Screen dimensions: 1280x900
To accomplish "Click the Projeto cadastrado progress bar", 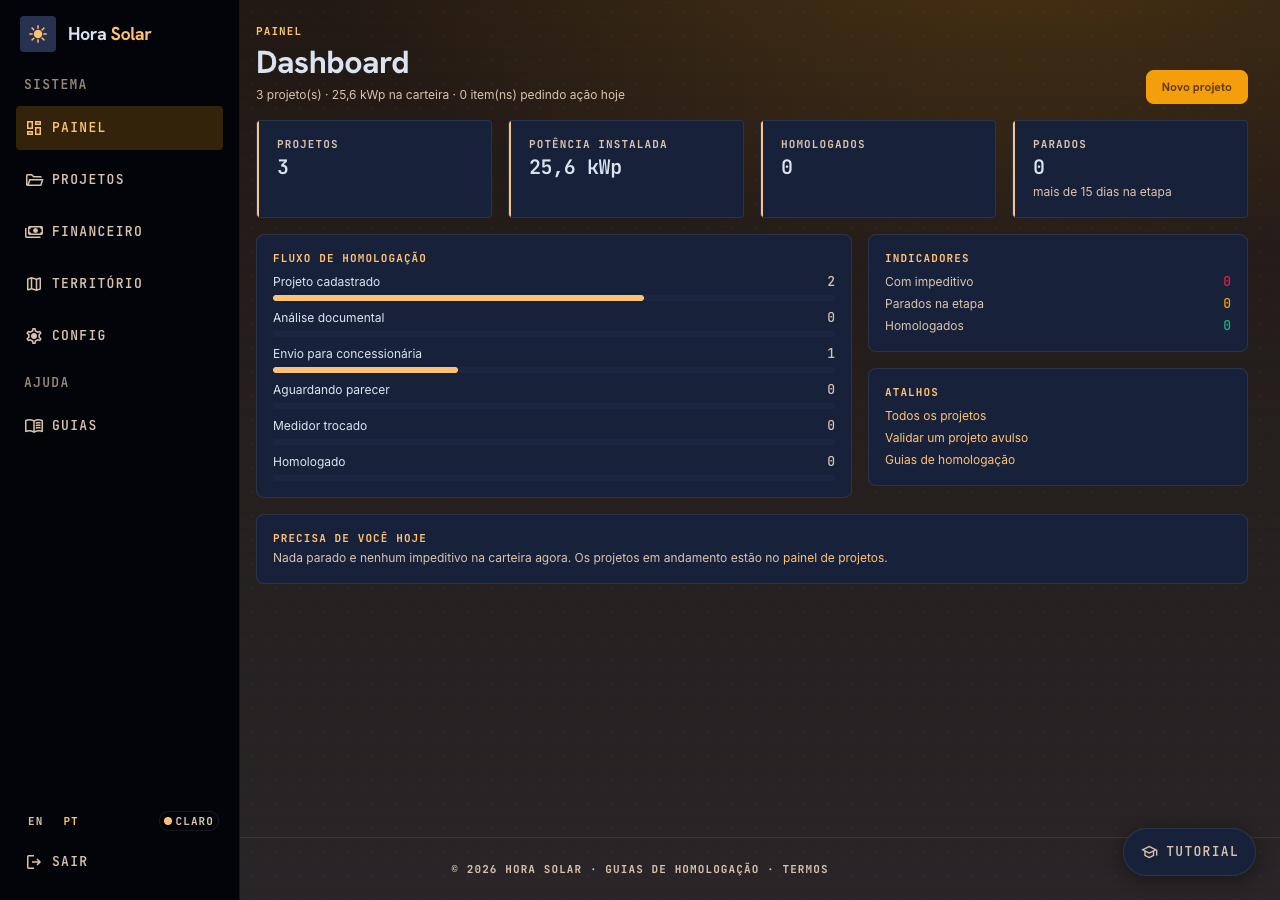I will (554, 298).
